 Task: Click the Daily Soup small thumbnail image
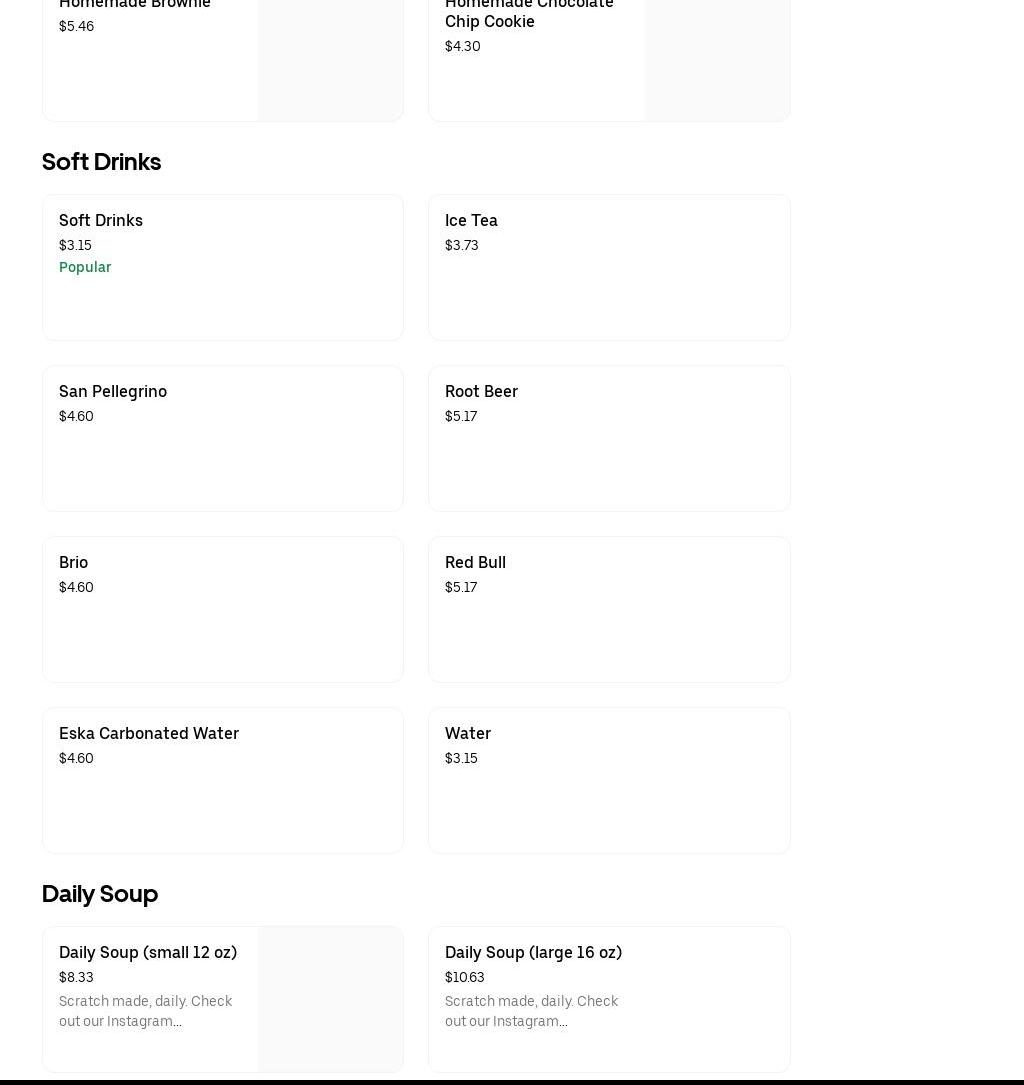[x=330, y=999]
